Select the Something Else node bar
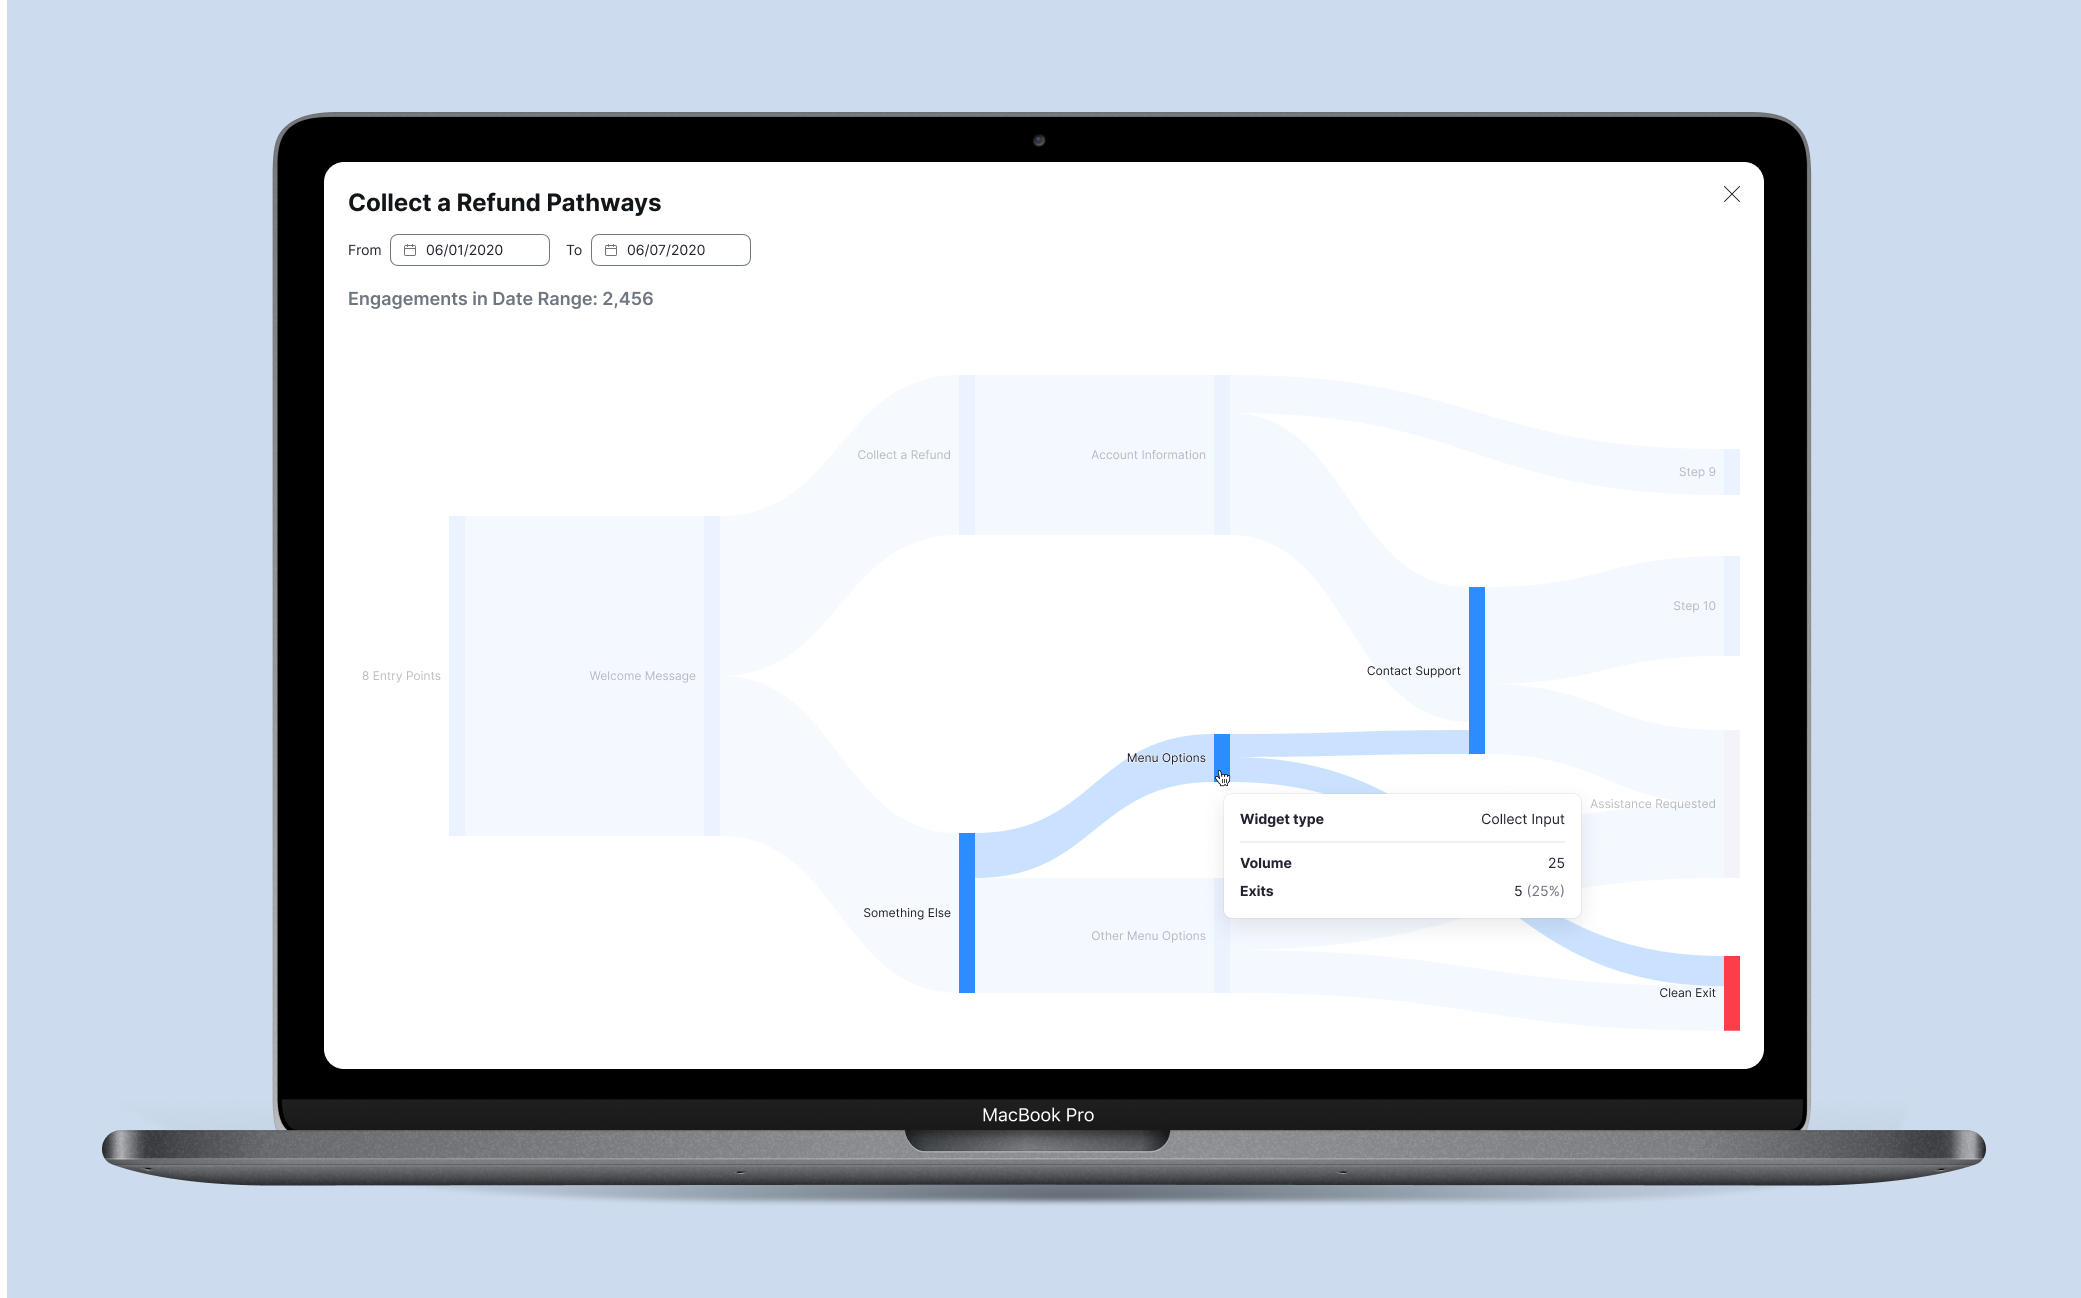Screen dimensions: 2081x1298 coord(966,912)
